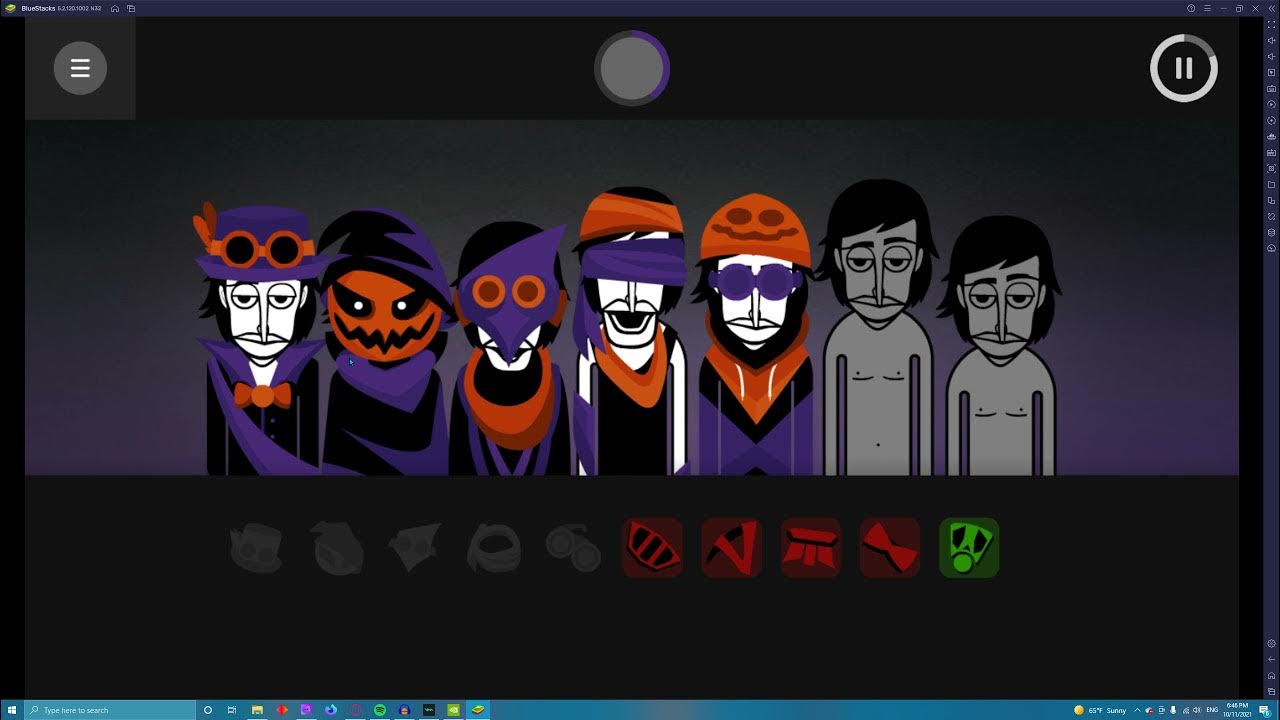This screenshot has height=720, width=1280.
Task: Go to Android home via sidebar home icon
Action: (1271, 675)
